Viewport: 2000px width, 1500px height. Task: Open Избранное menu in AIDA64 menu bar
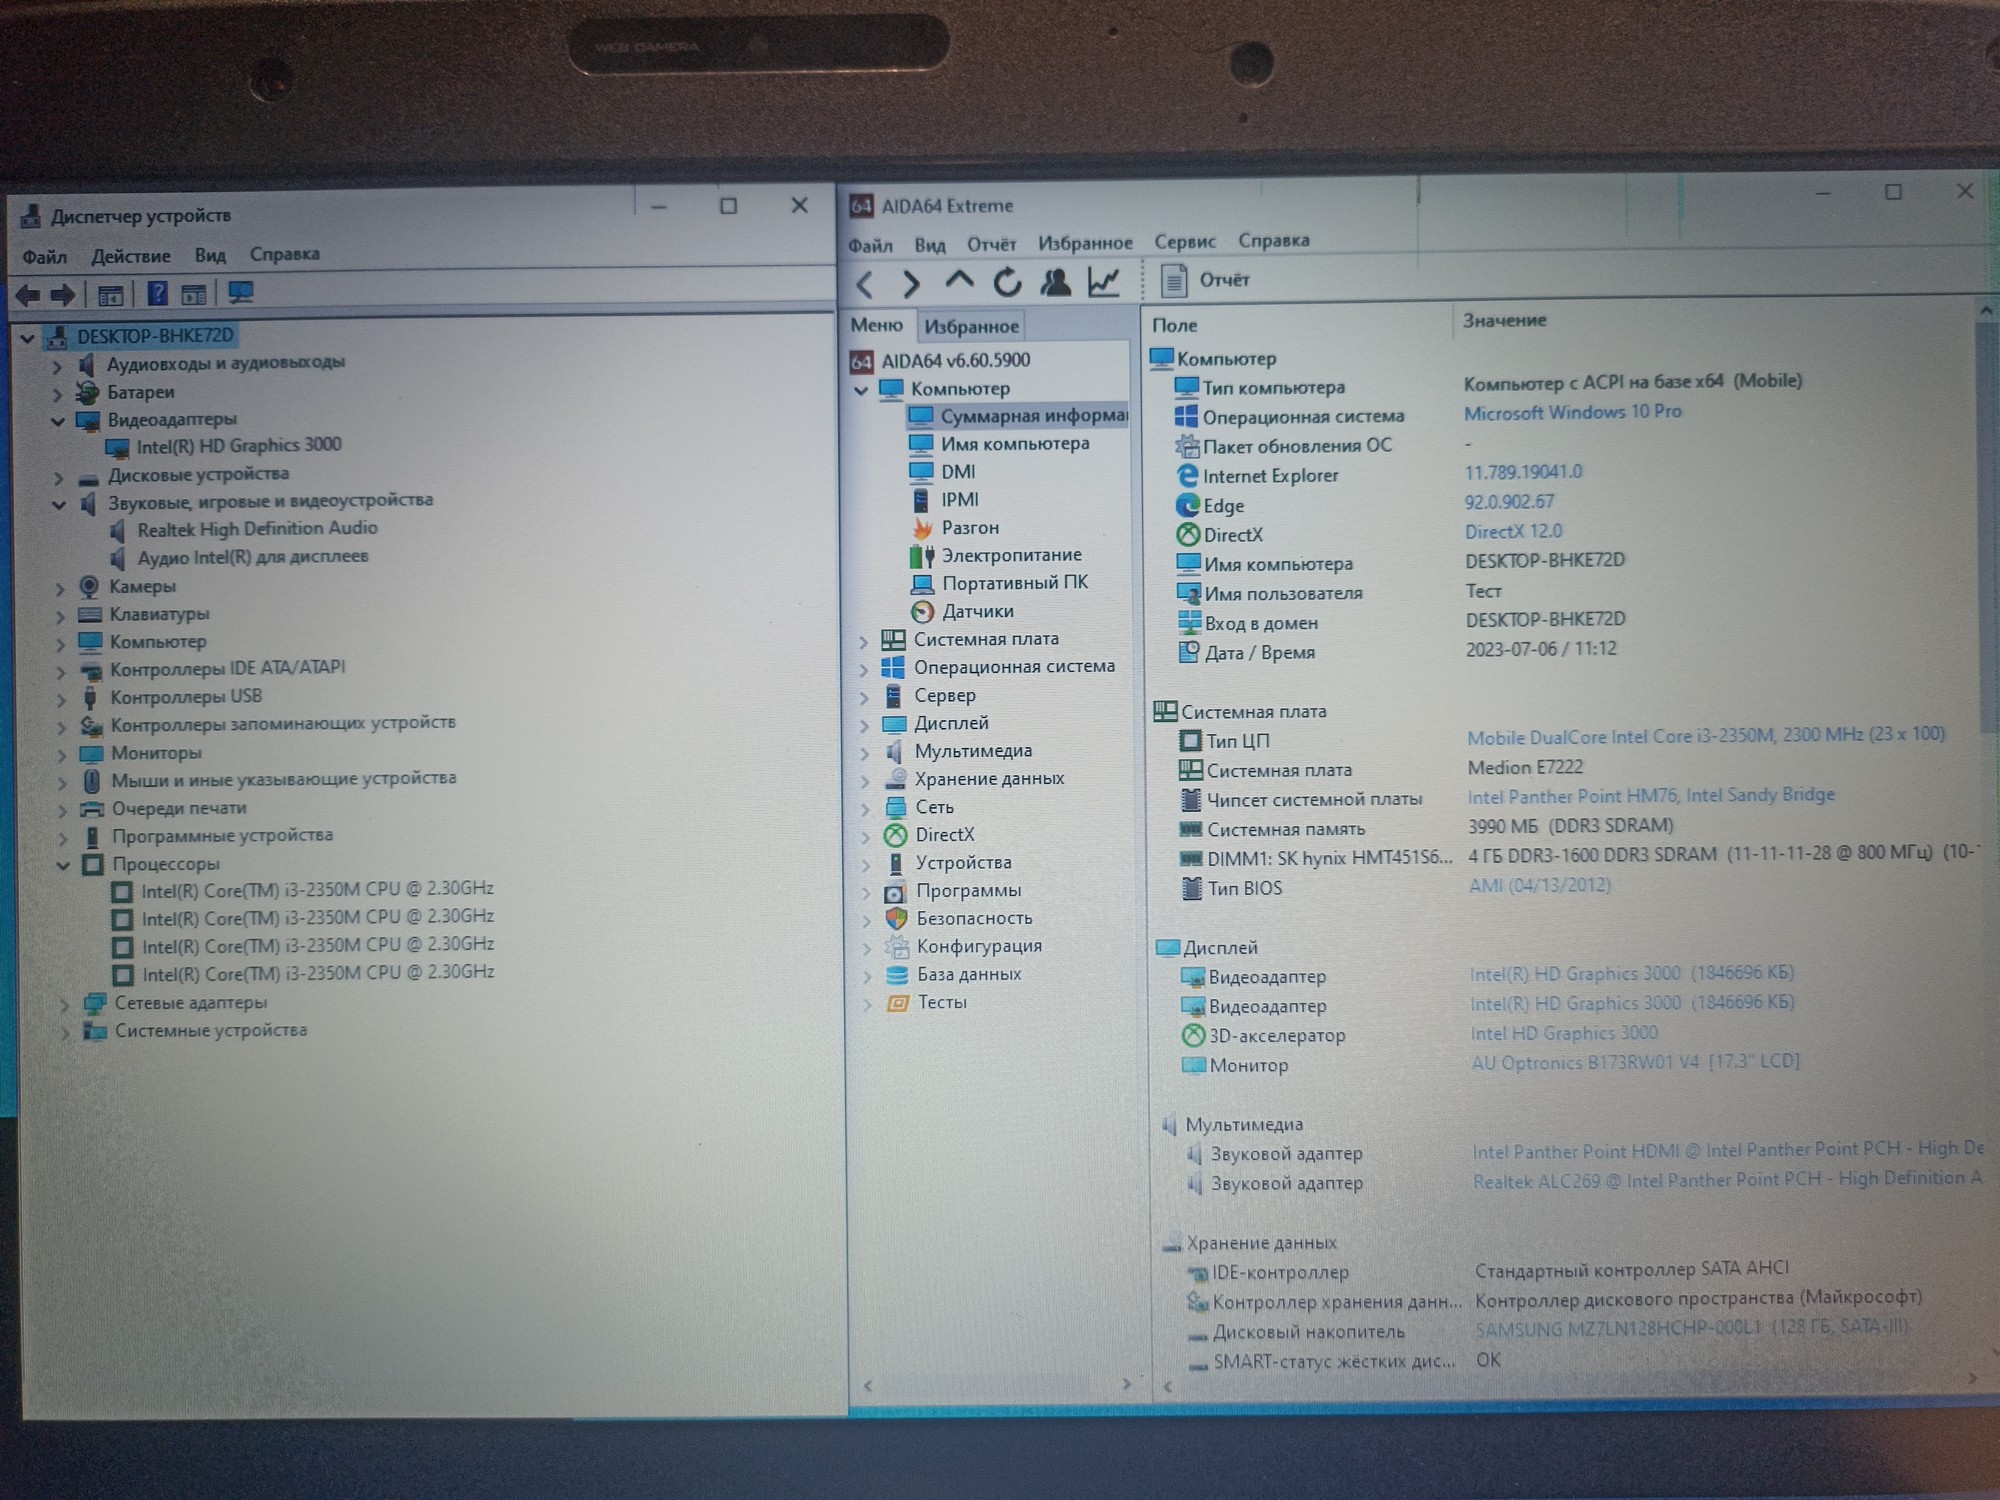click(x=1085, y=243)
